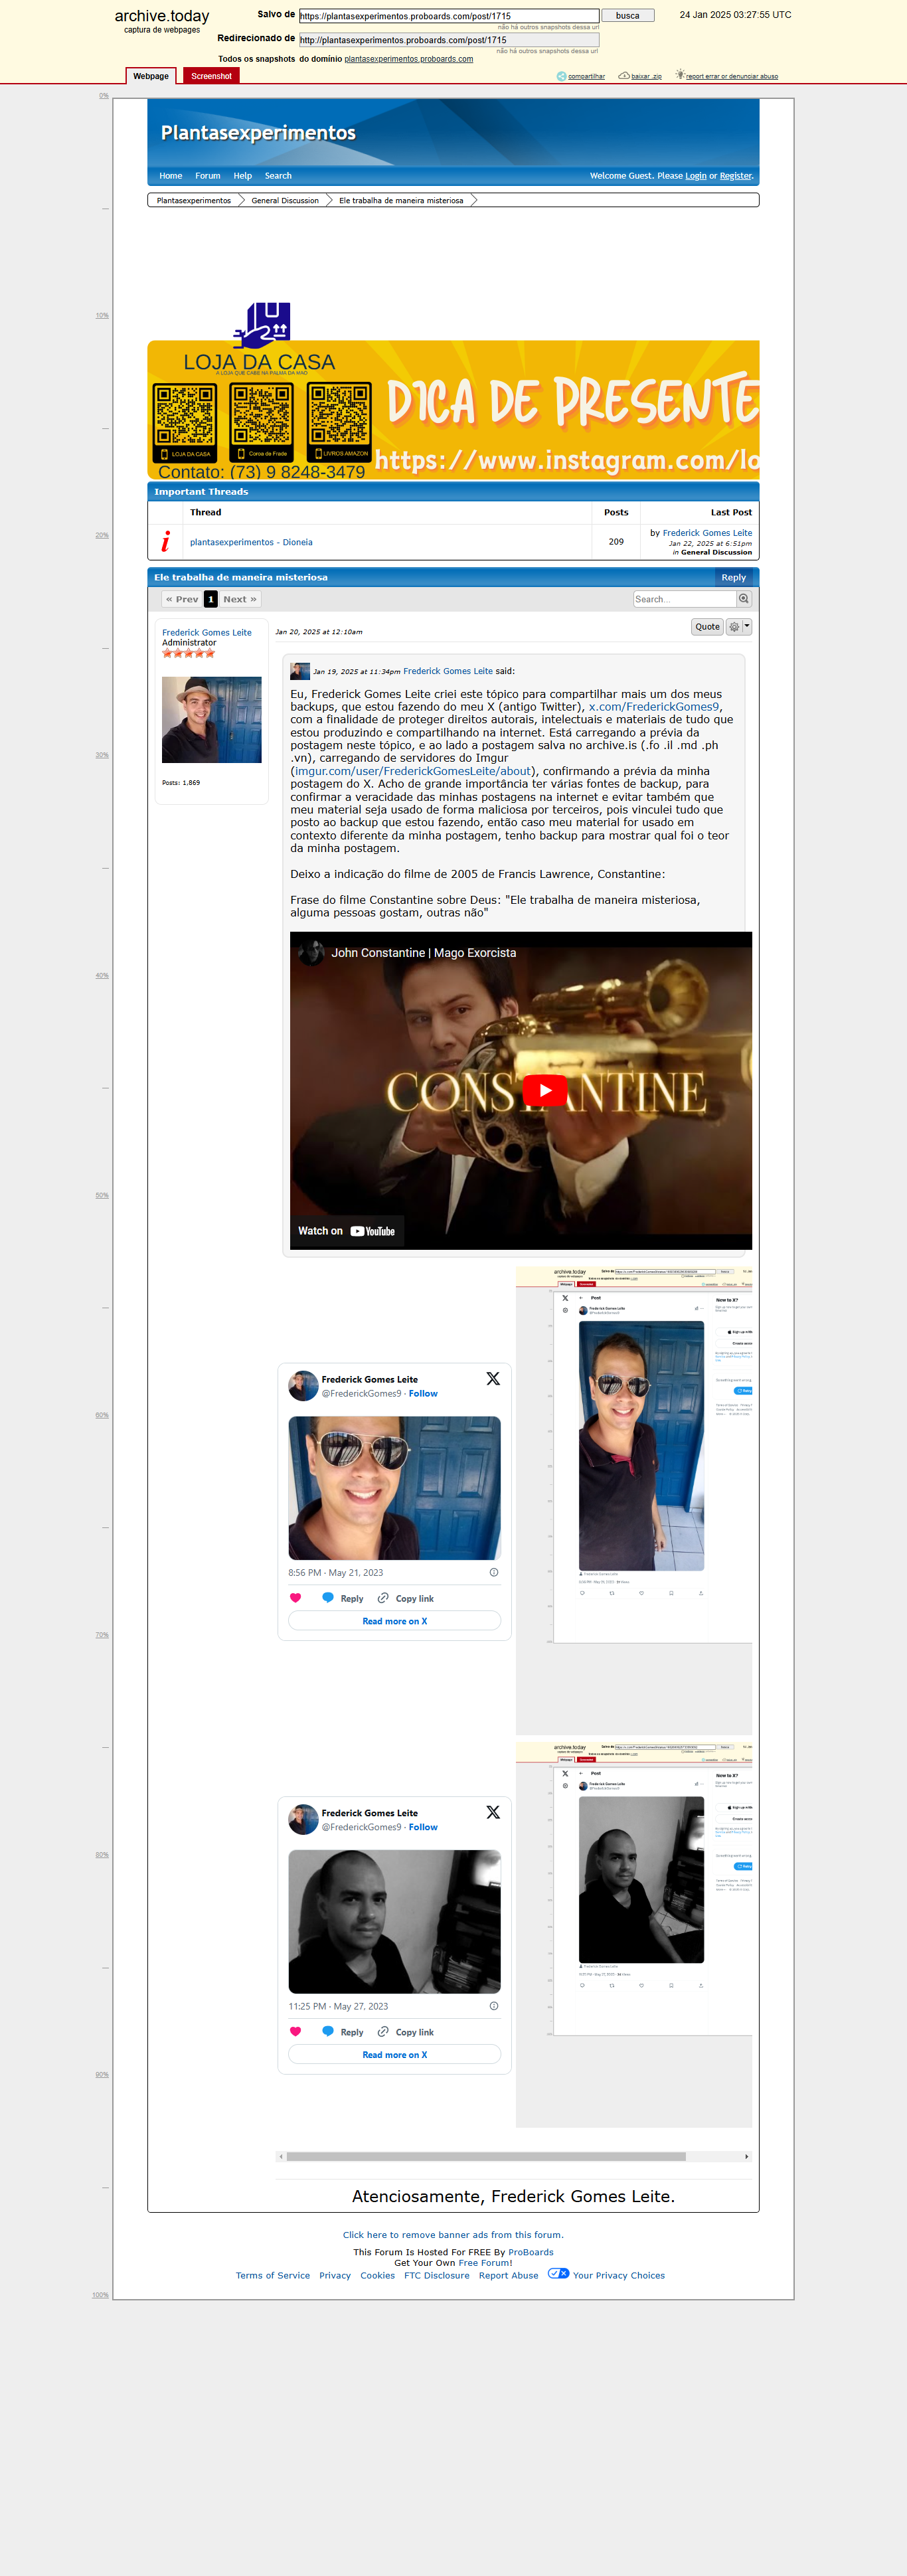The image size is (907, 2576).
Task: Click the report error lightbulb icon
Action: click(x=680, y=75)
